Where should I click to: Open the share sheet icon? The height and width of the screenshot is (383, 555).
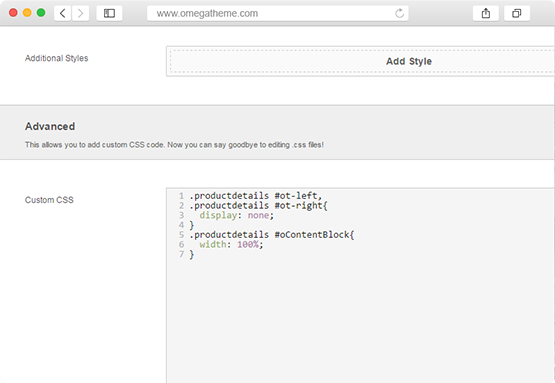[486, 13]
